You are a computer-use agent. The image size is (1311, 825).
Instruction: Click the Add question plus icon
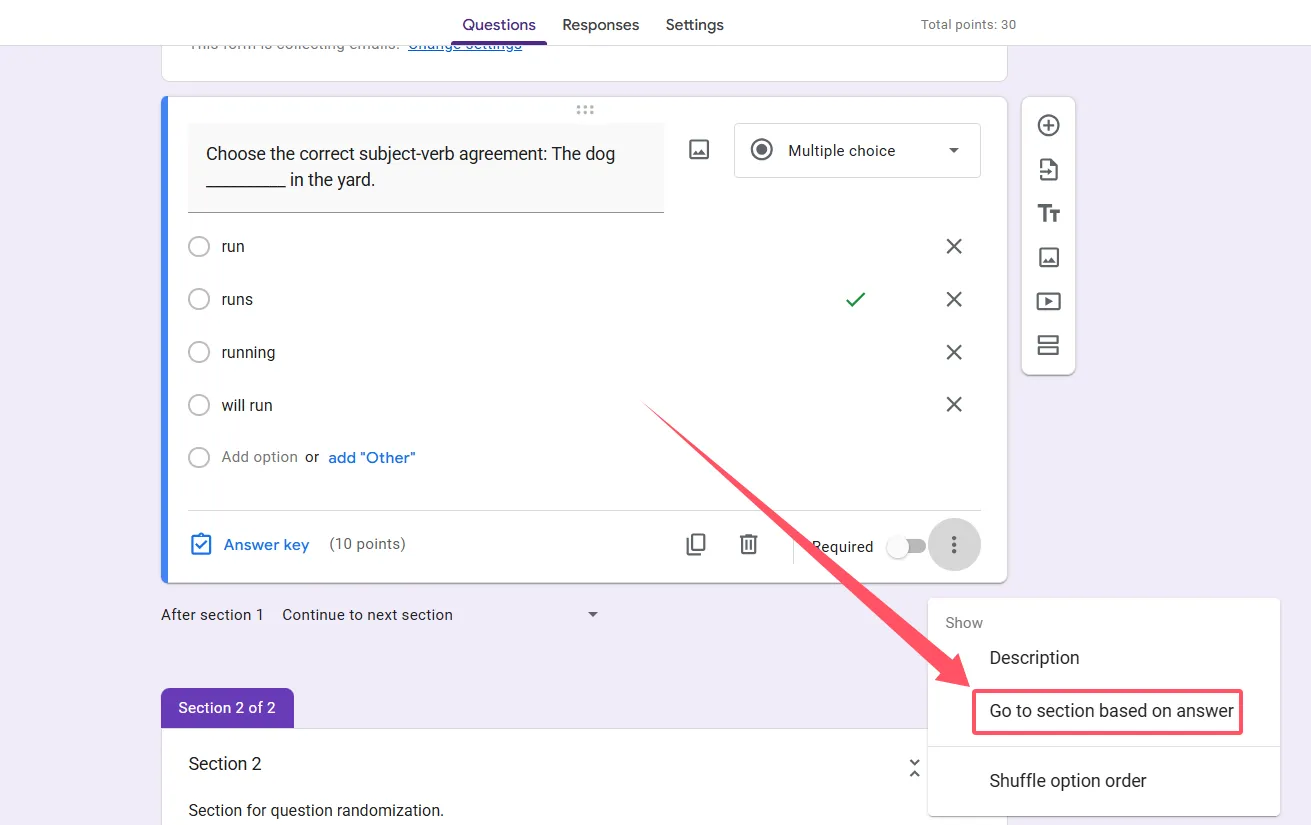pos(1048,126)
